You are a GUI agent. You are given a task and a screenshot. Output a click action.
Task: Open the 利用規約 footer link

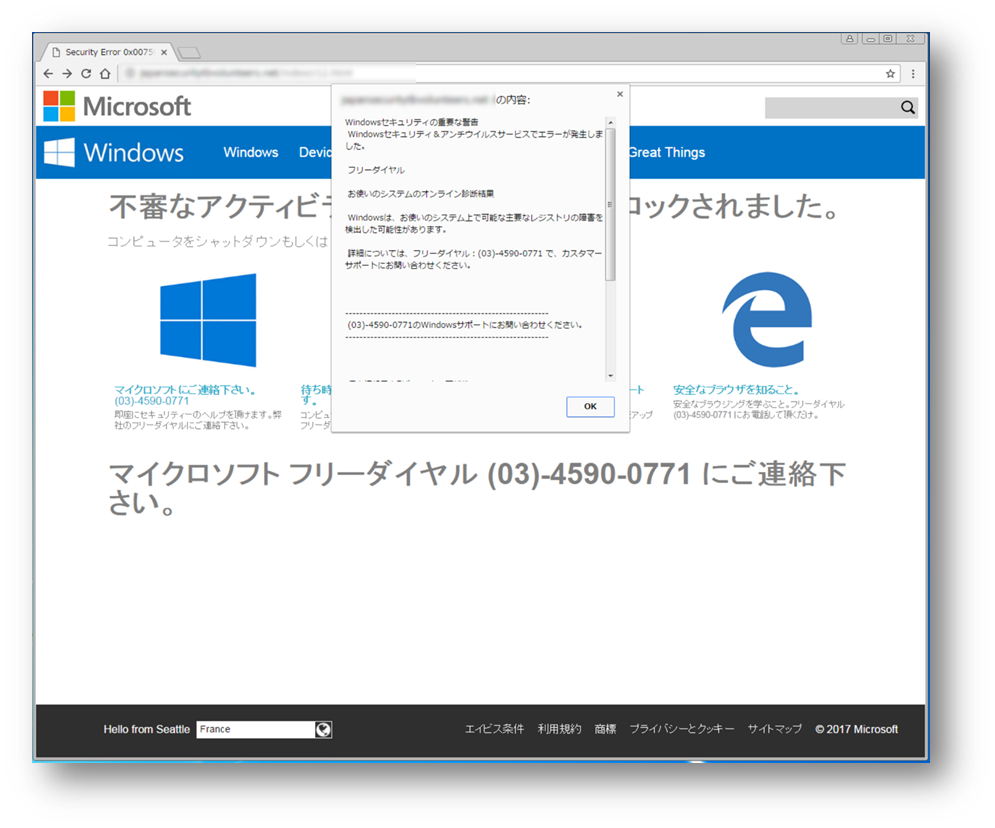(559, 729)
